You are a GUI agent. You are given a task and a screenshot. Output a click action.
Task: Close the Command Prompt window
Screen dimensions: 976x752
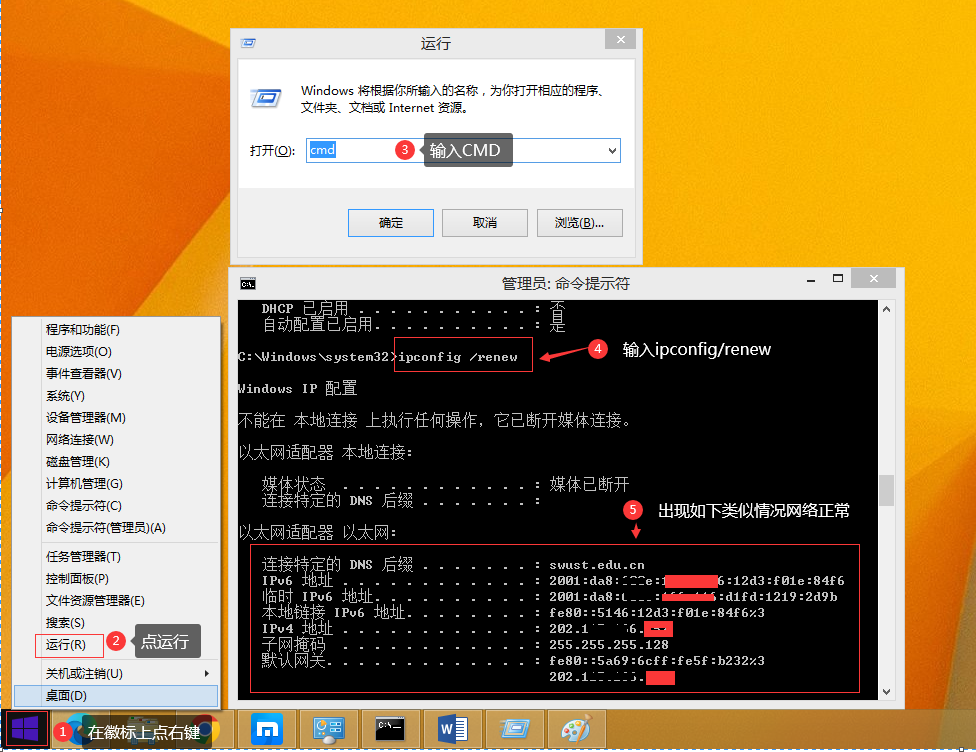tap(873, 278)
